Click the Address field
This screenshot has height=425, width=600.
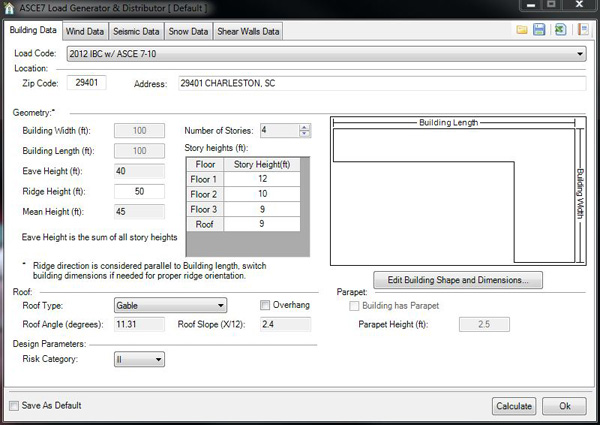[x=382, y=83]
